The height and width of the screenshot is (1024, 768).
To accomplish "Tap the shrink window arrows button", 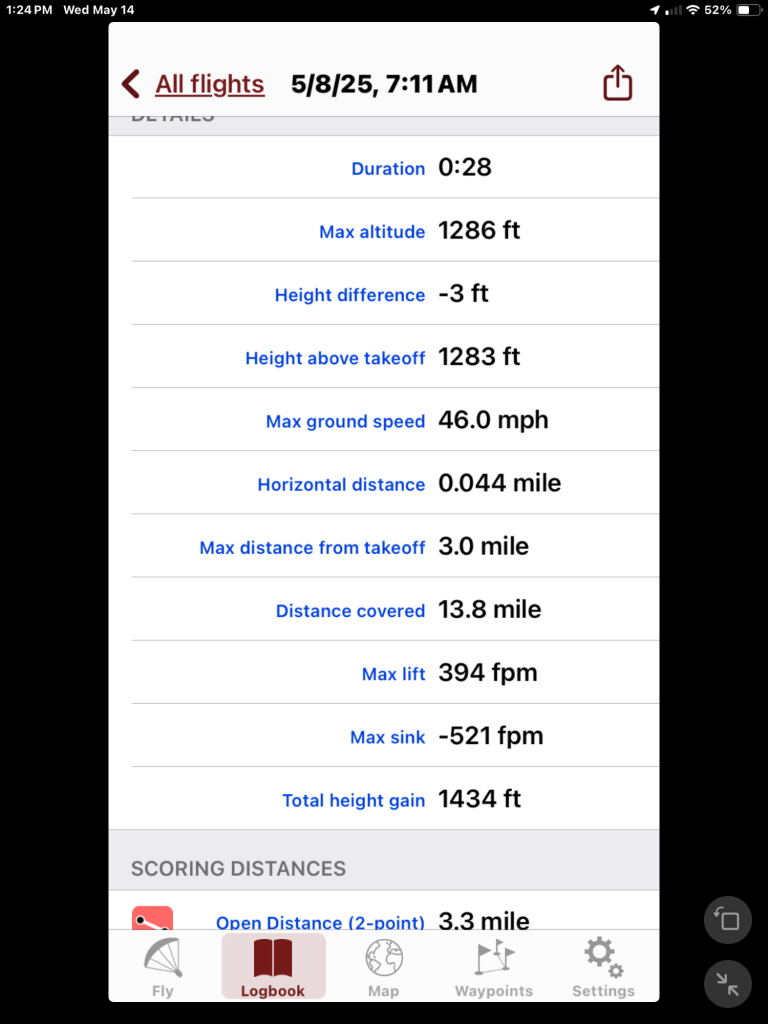I will click(x=727, y=984).
